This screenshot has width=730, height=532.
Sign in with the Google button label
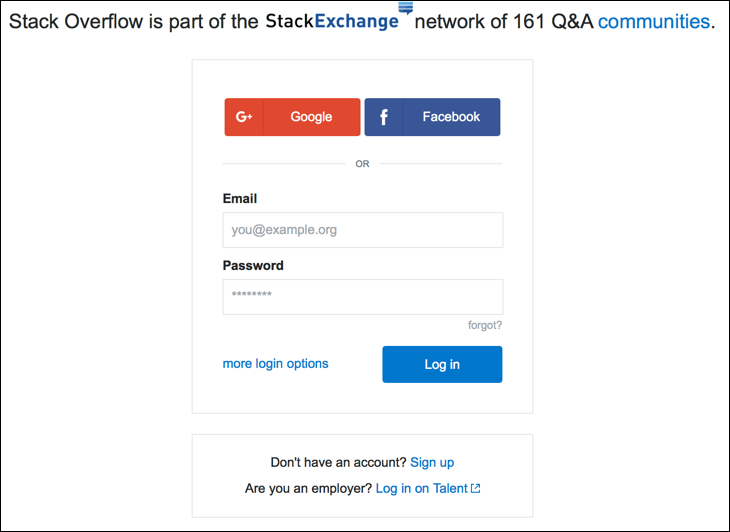click(311, 117)
